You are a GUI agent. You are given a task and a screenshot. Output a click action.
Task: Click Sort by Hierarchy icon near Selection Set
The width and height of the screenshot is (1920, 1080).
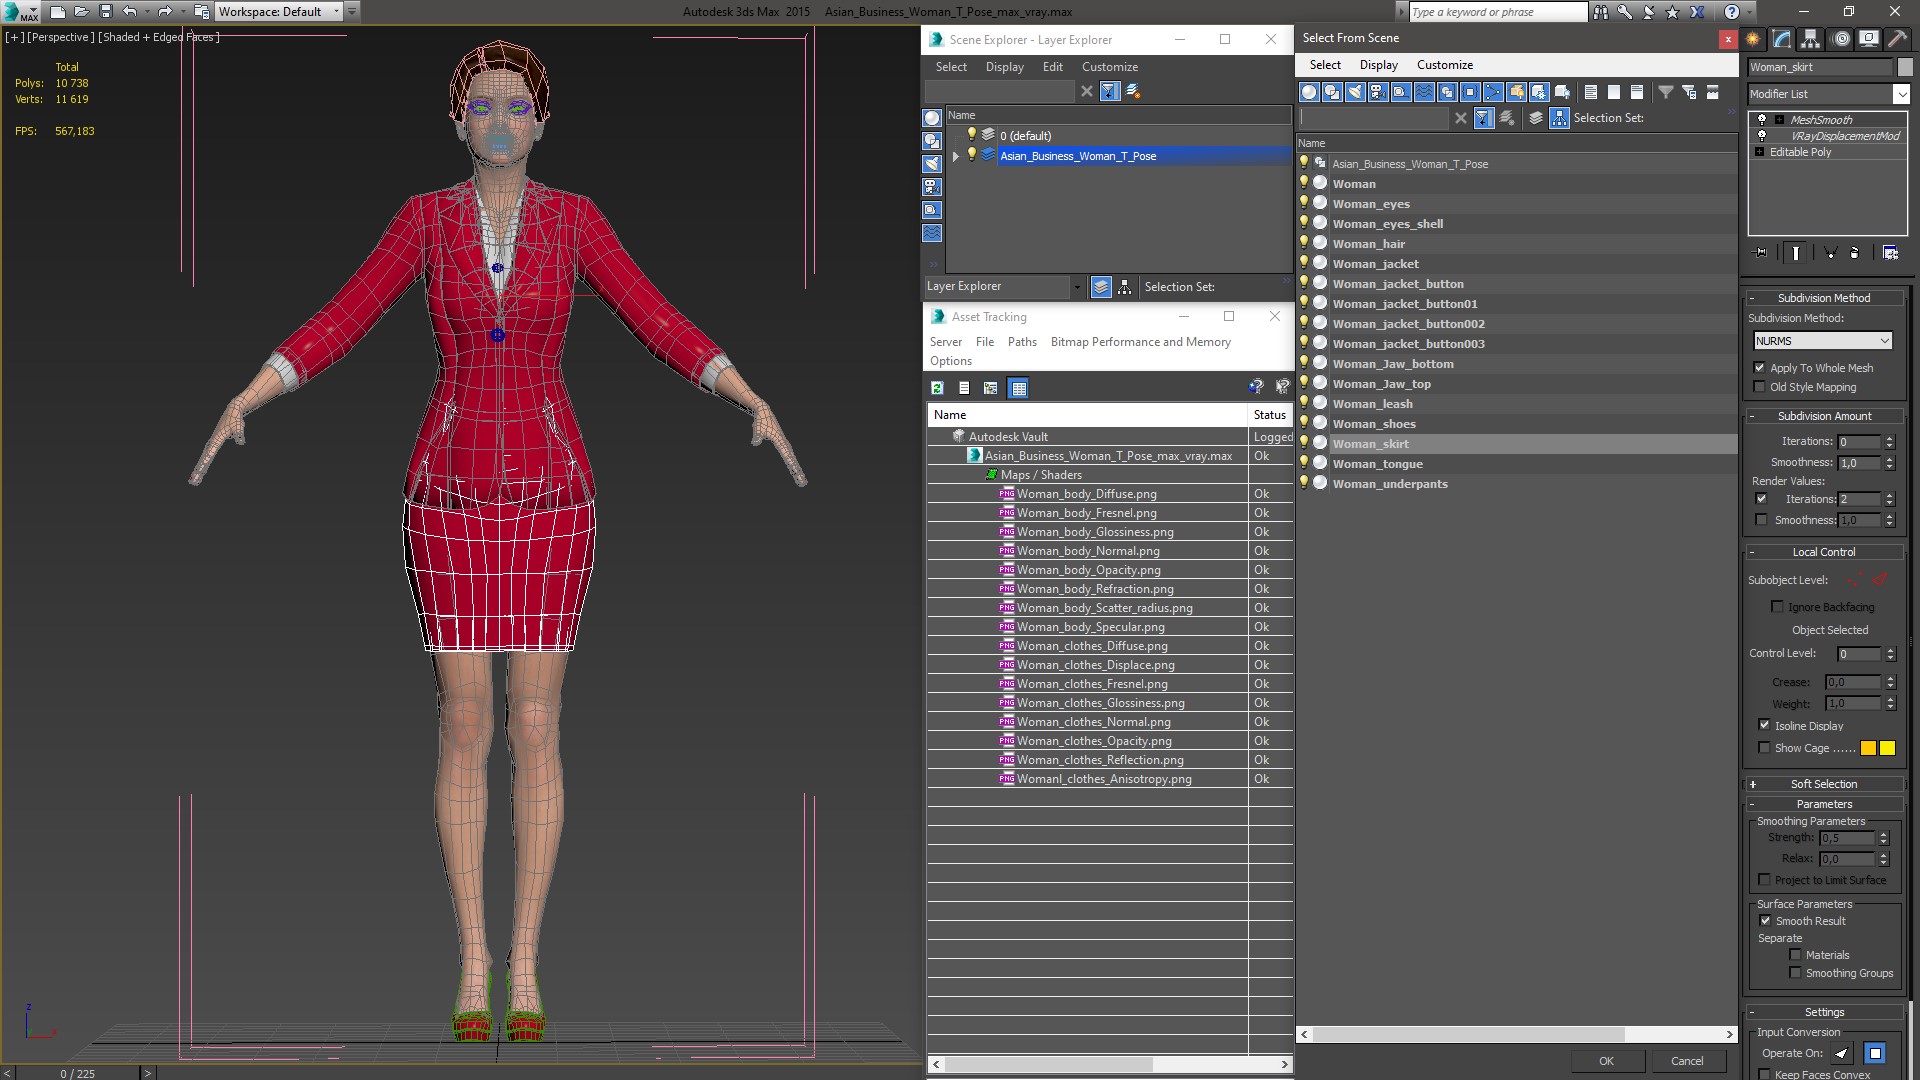1559,118
